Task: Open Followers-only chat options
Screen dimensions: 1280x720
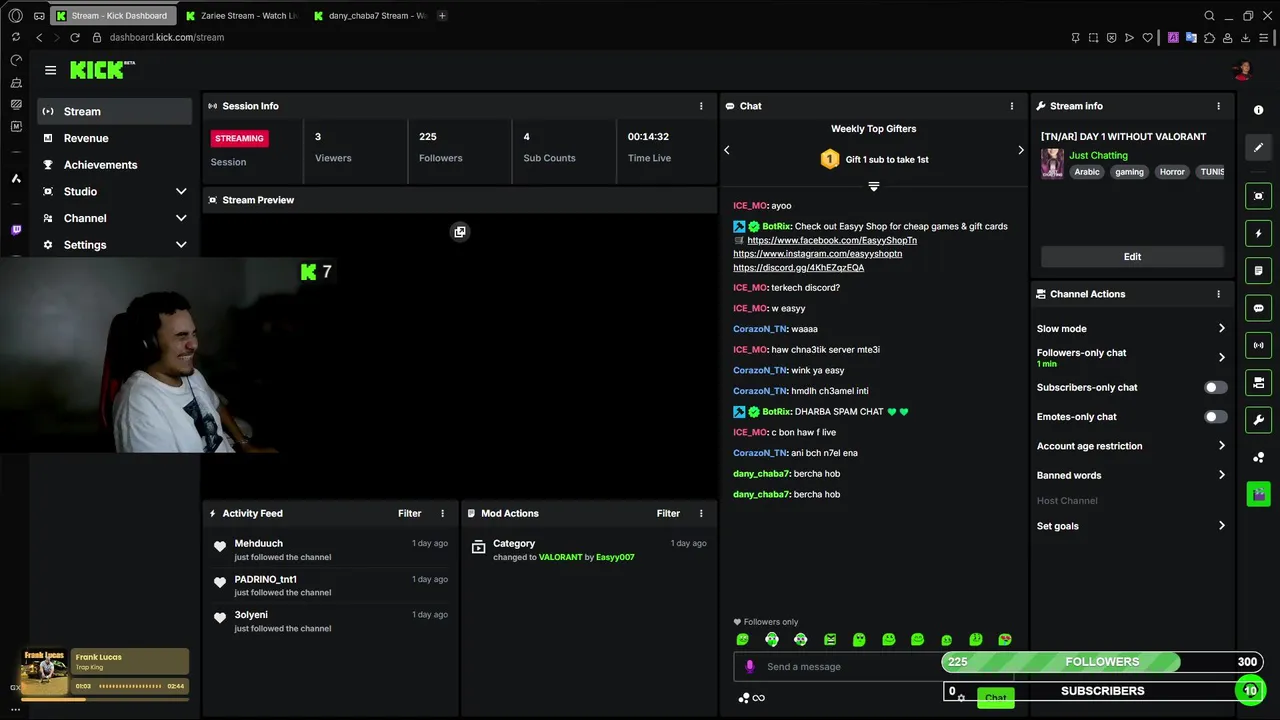Action: [x=1131, y=357]
